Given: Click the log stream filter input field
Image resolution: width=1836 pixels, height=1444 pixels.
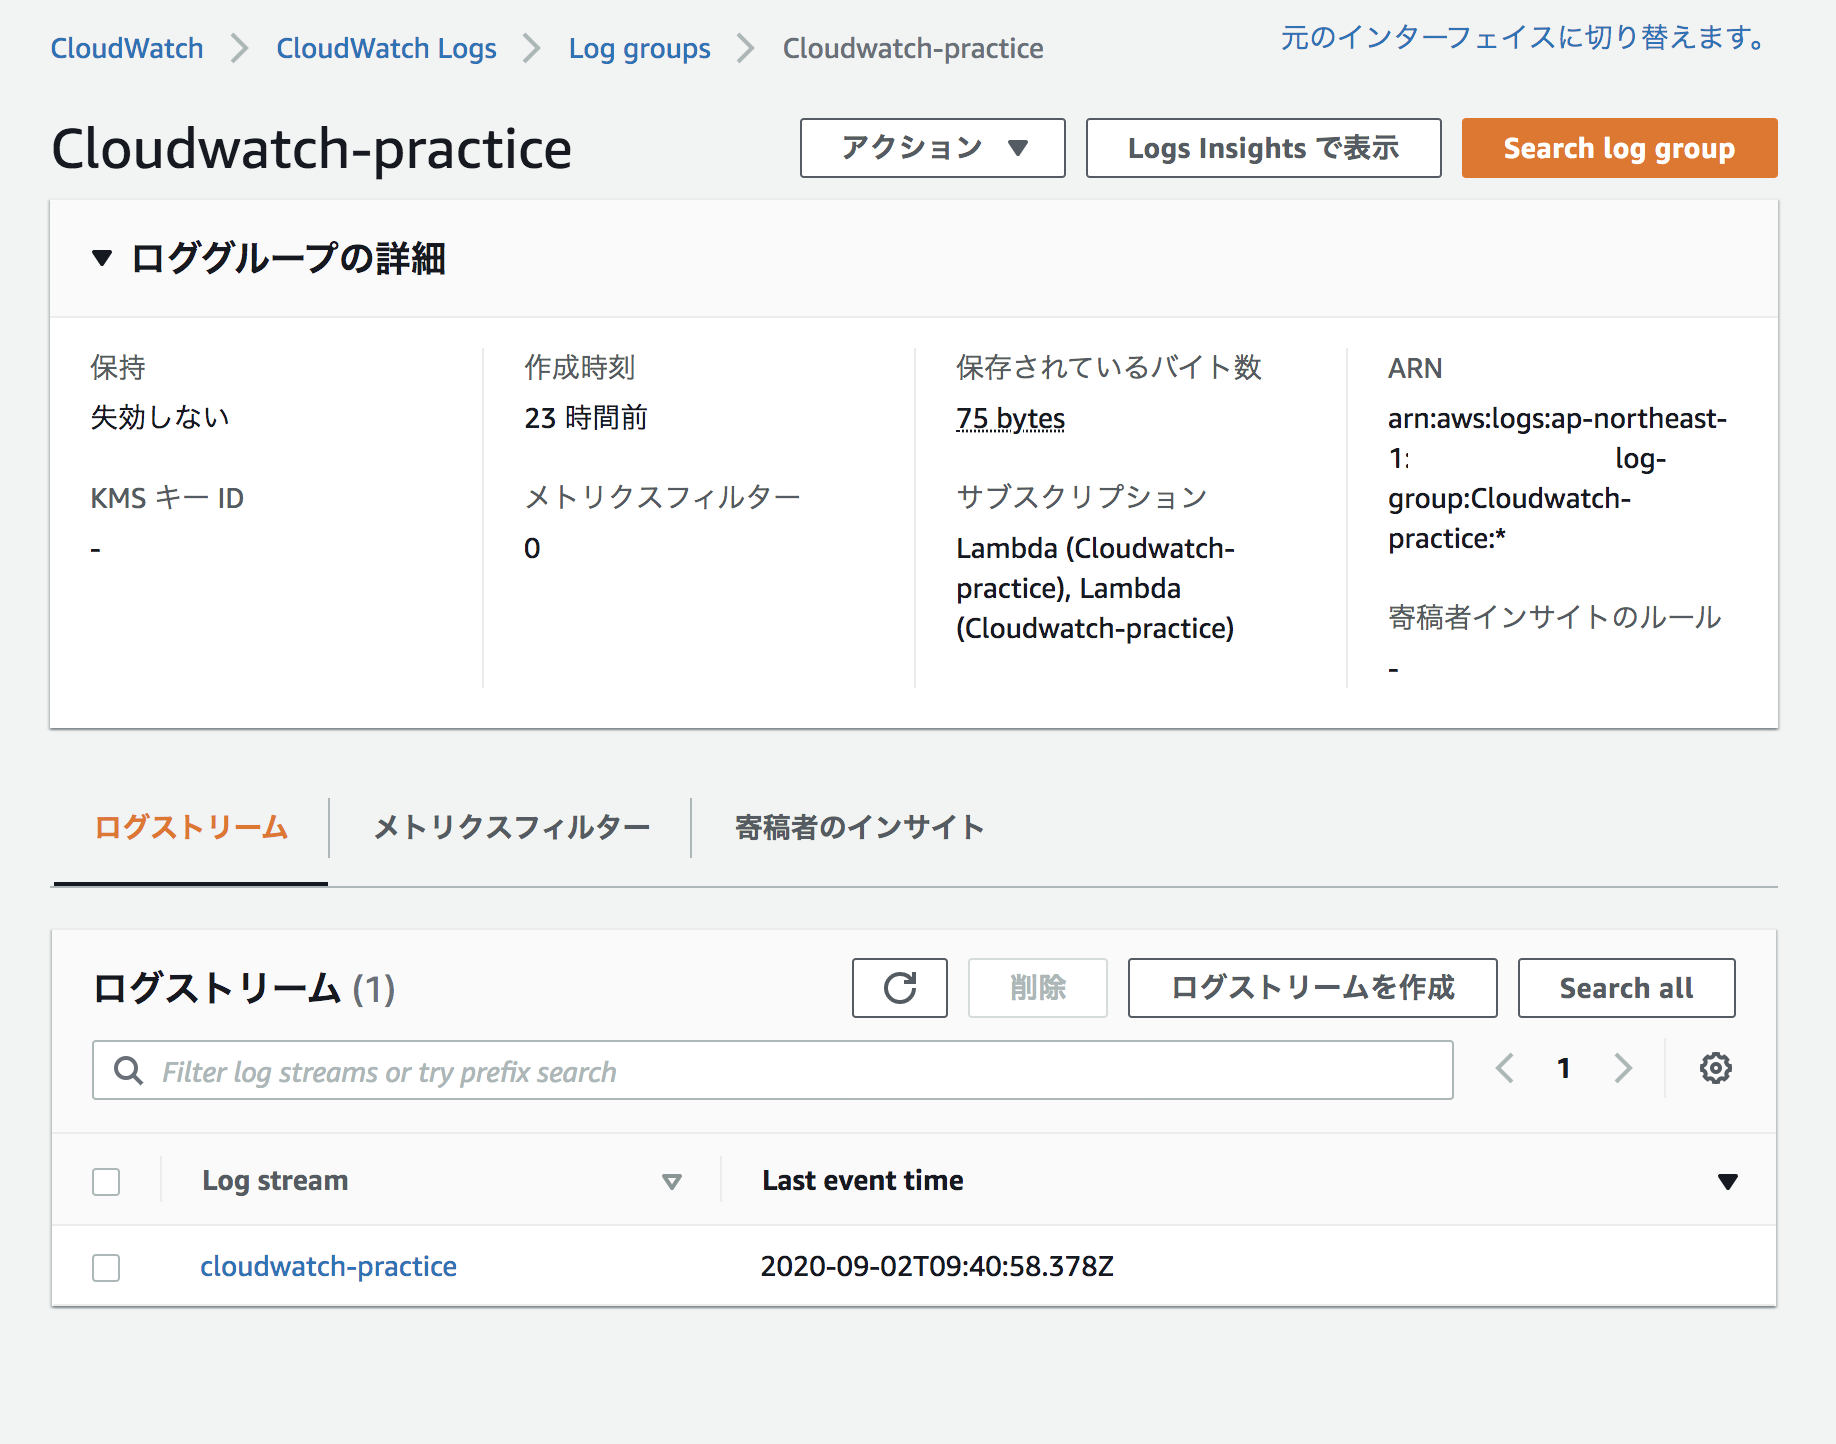Looking at the screenshot, I should pyautogui.click(x=700, y=1070).
